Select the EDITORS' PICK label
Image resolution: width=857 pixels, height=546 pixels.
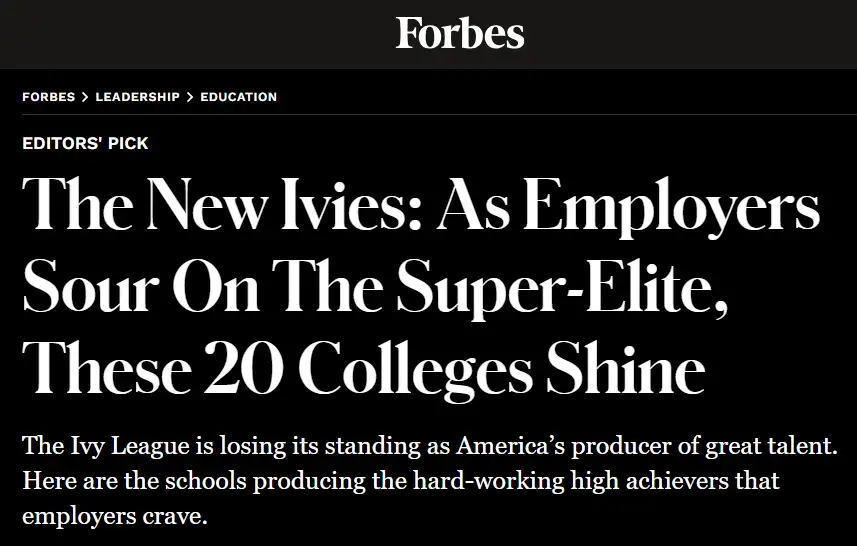85,143
